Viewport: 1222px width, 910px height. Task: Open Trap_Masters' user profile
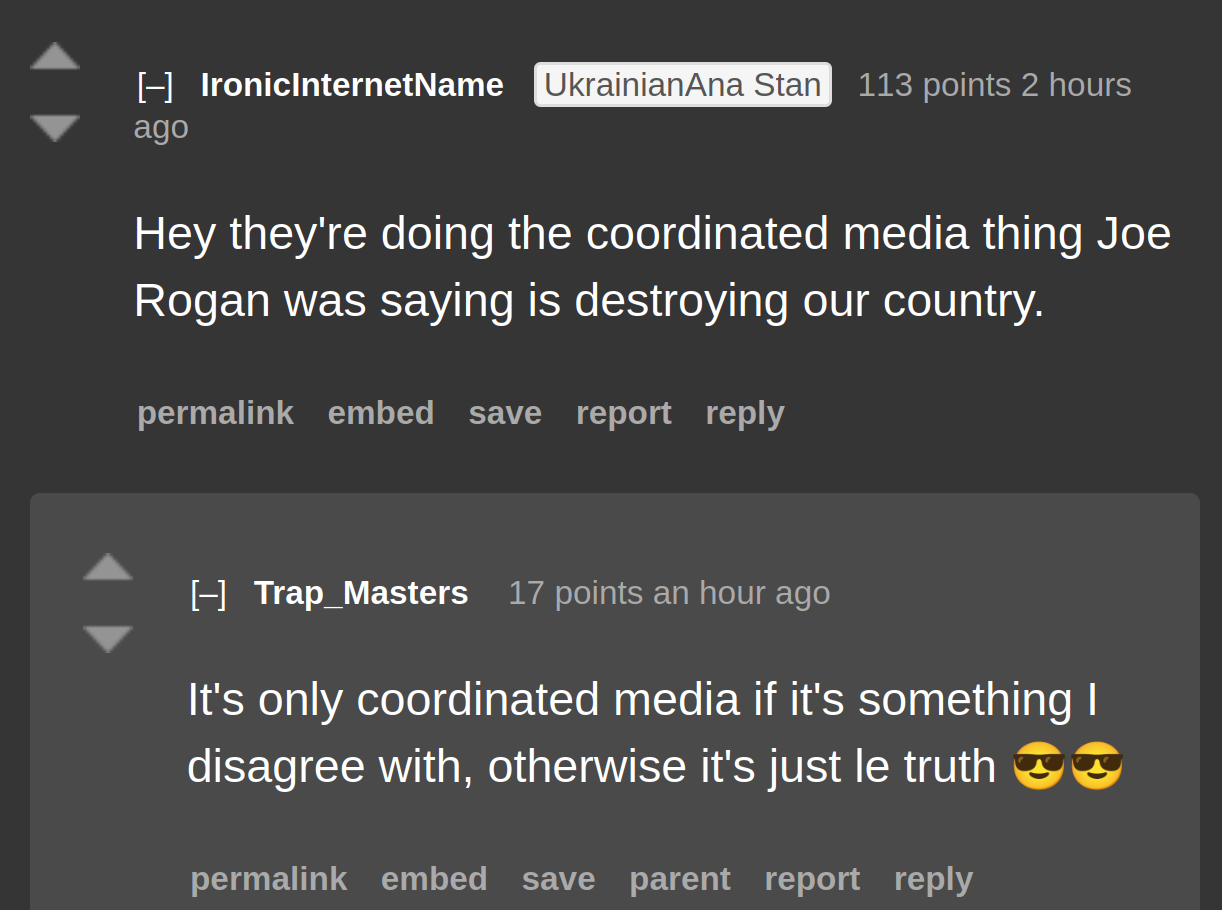[361, 593]
